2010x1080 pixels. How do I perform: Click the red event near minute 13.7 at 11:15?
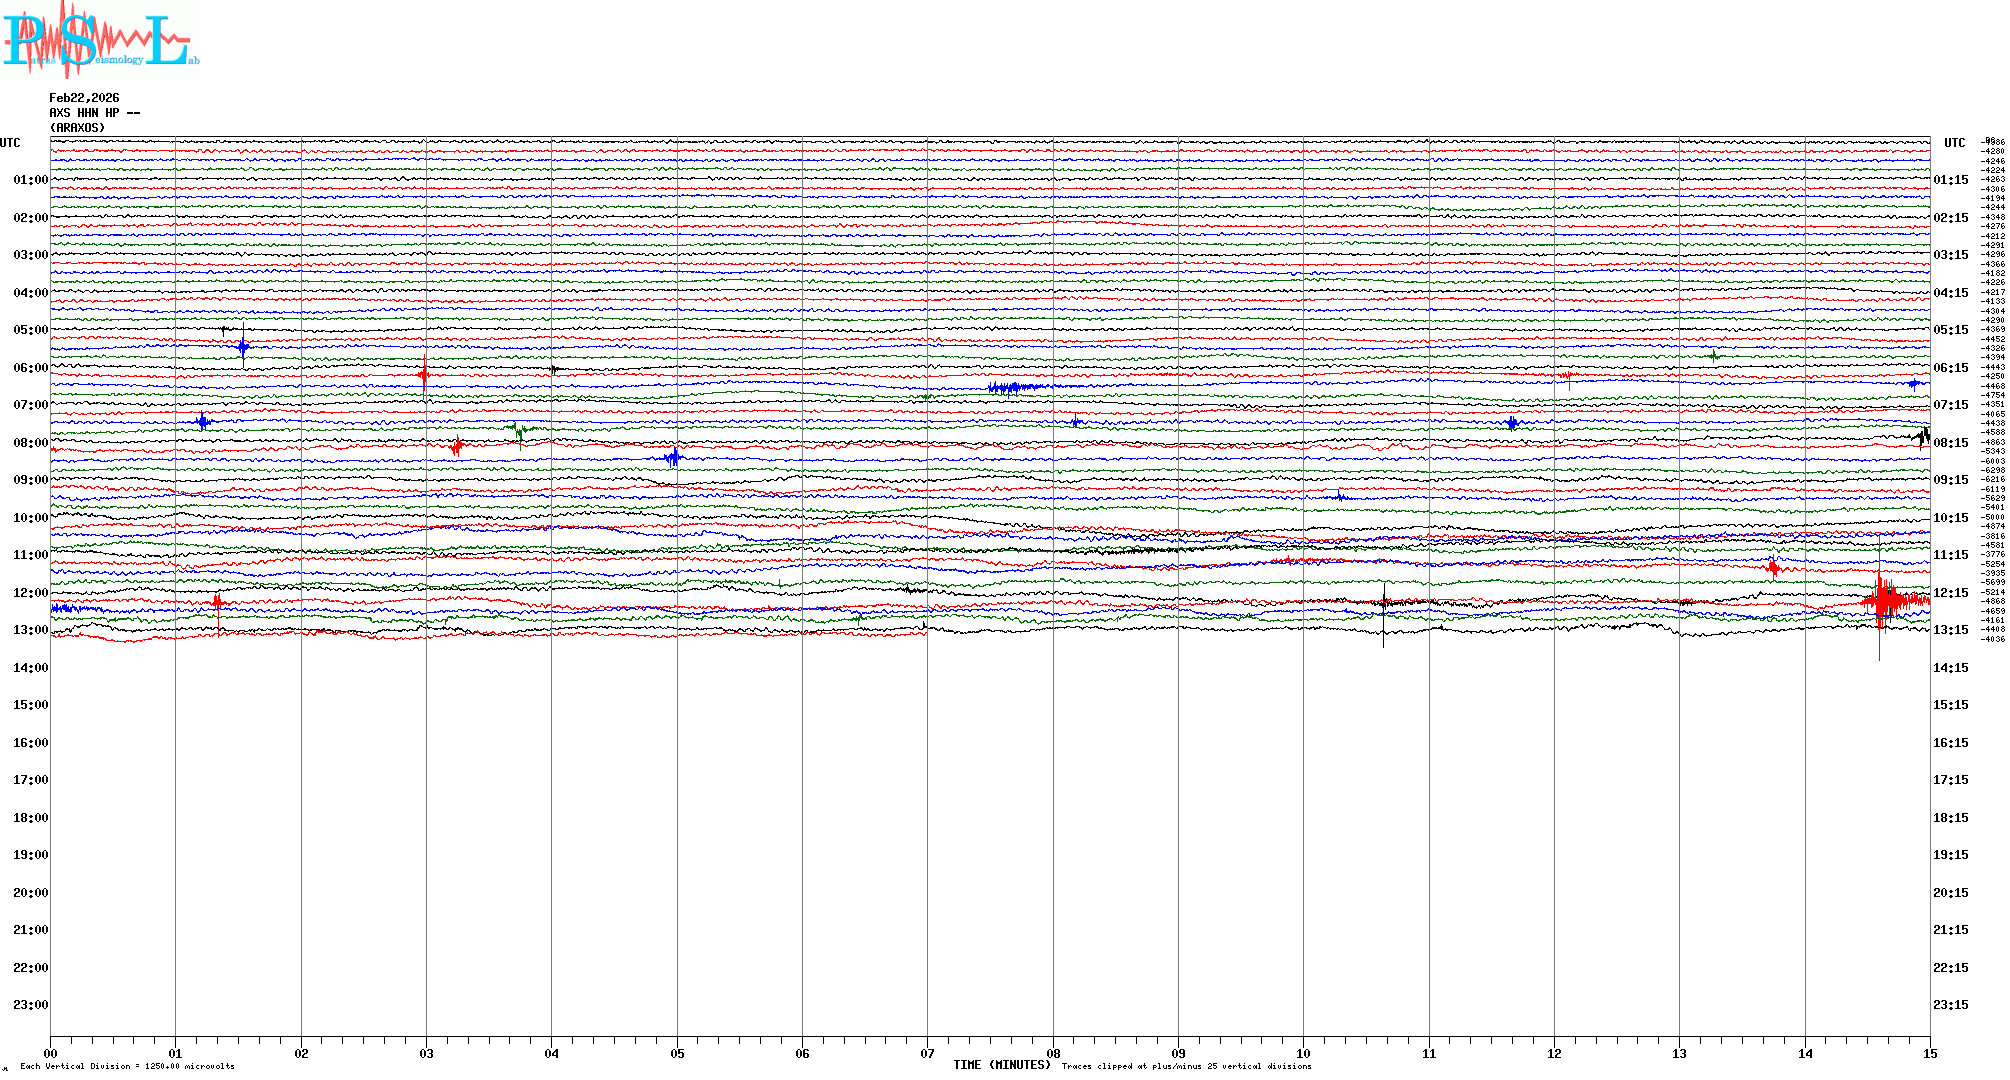point(1773,568)
